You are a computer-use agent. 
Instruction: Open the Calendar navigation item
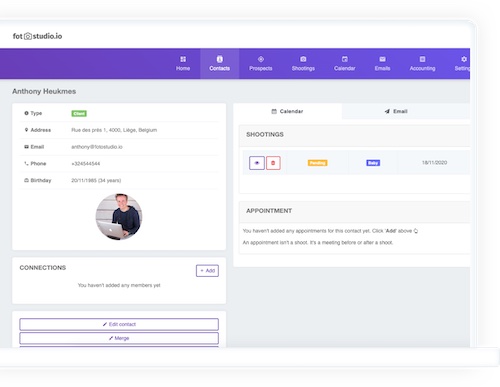pyautogui.click(x=344, y=64)
